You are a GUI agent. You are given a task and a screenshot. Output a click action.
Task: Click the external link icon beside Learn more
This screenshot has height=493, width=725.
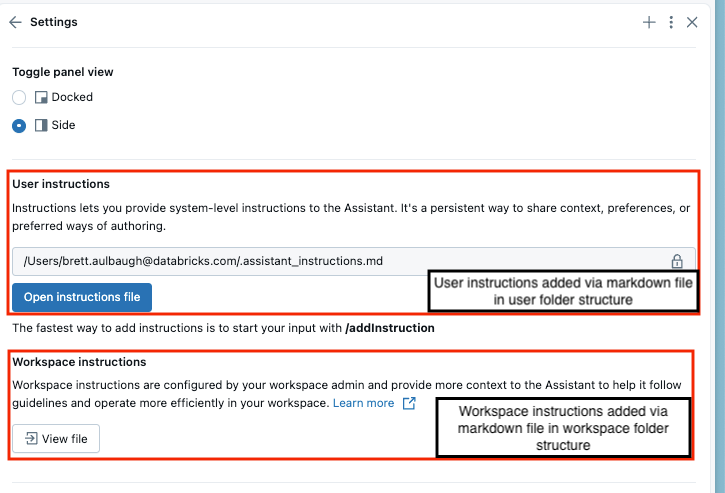tap(409, 403)
